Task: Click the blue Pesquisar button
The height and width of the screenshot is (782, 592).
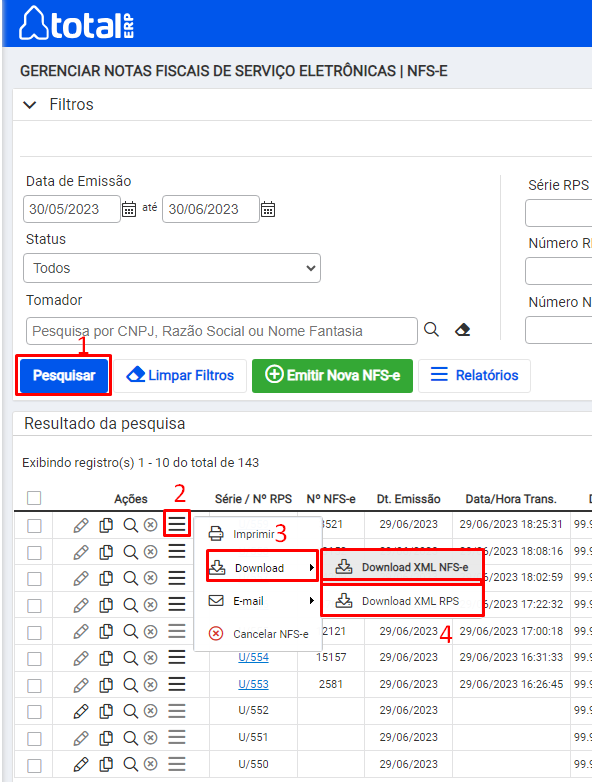Action: click(64, 375)
